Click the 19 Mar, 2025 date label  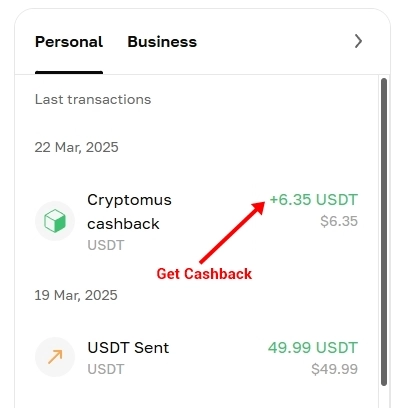point(76,295)
